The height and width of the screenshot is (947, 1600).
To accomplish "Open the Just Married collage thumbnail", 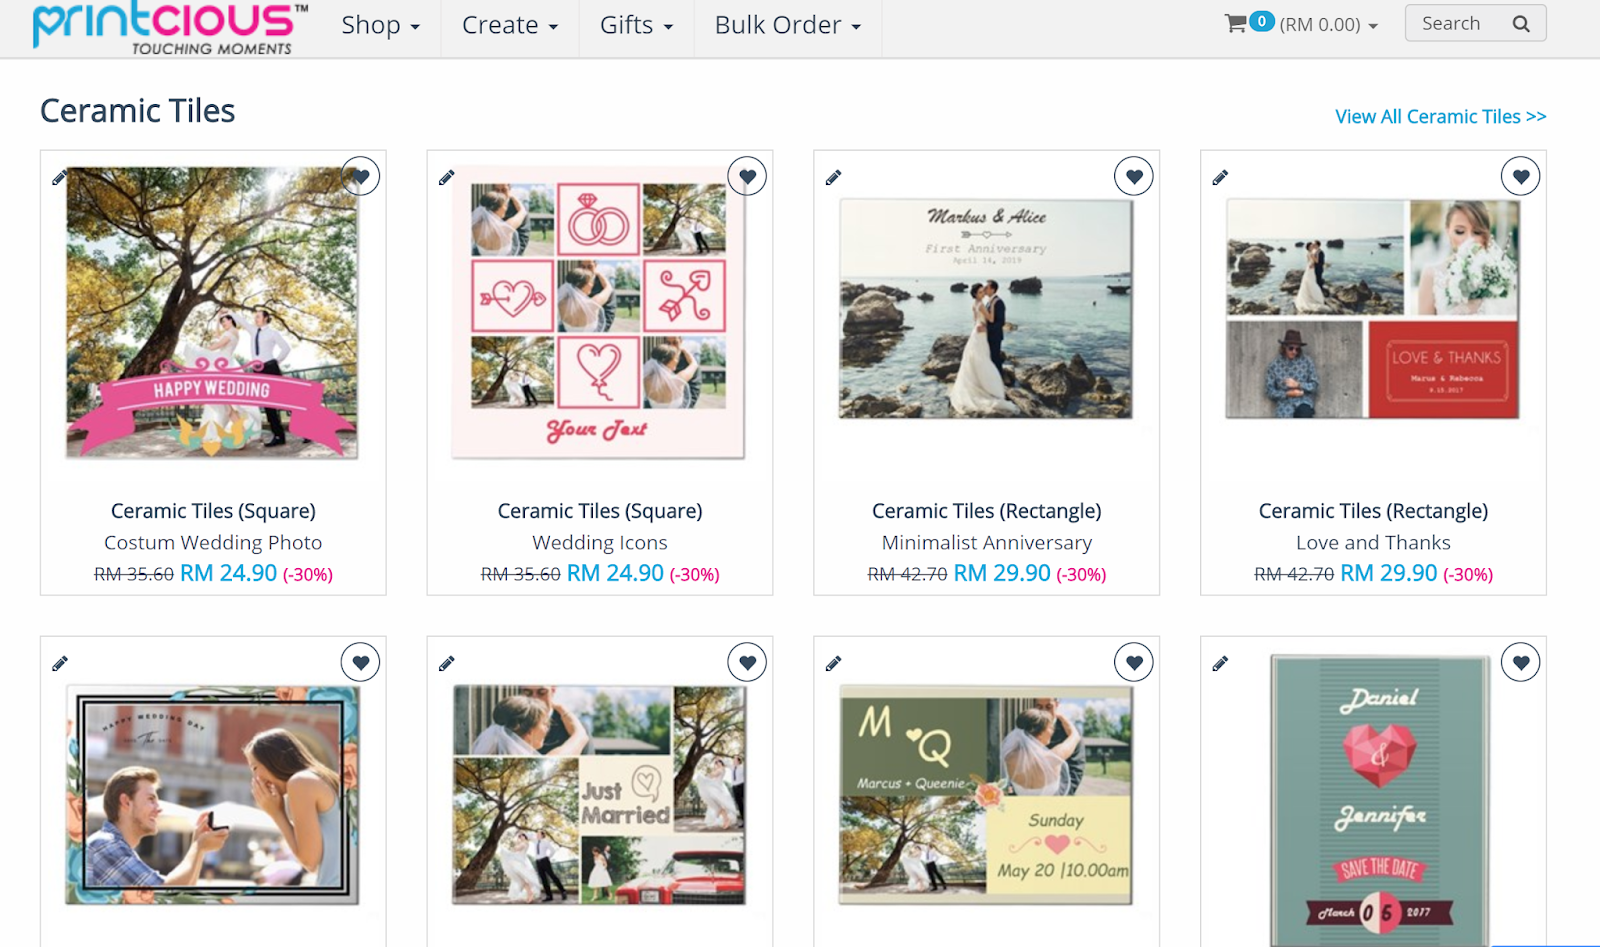I will click(x=598, y=795).
